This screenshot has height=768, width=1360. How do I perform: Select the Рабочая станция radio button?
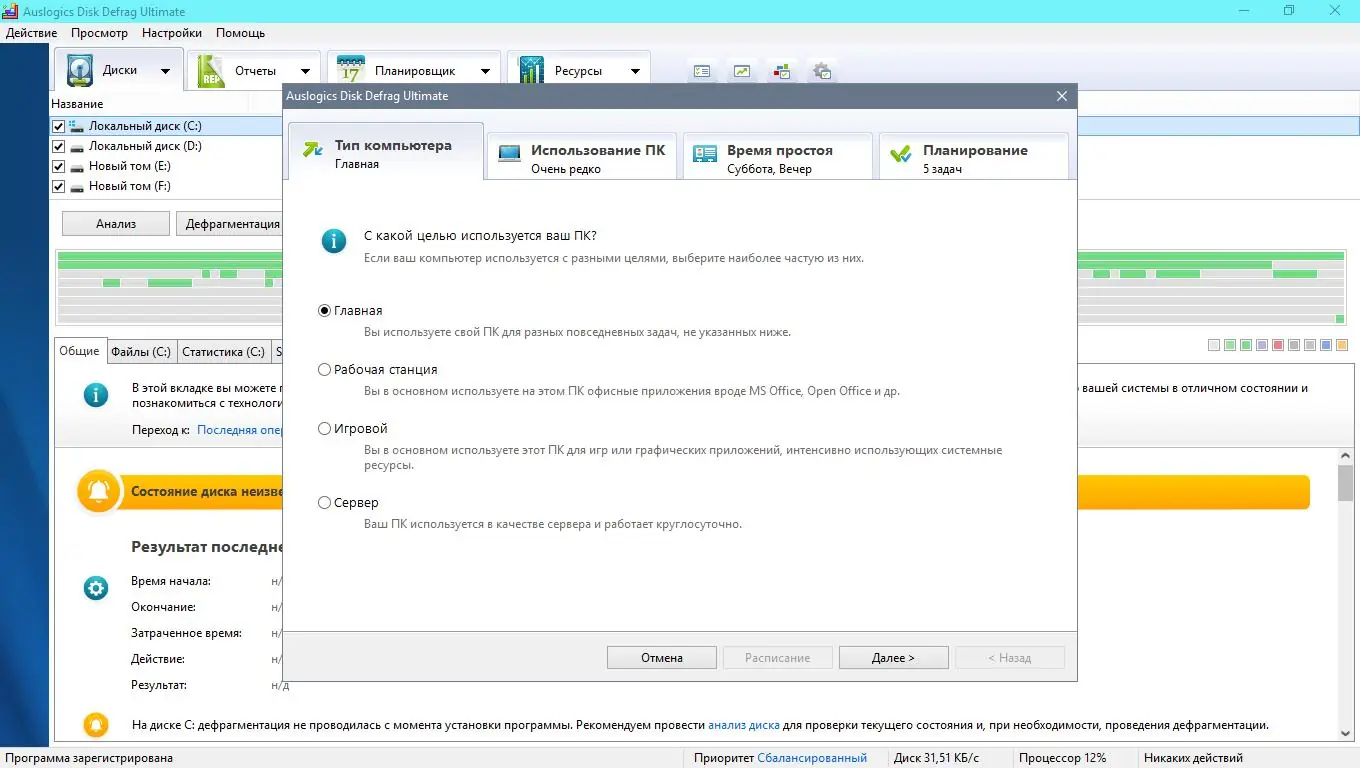click(x=324, y=369)
